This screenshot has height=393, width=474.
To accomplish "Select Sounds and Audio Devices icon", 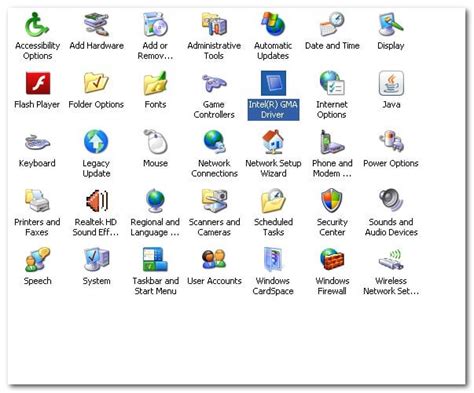I will (391, 201).
